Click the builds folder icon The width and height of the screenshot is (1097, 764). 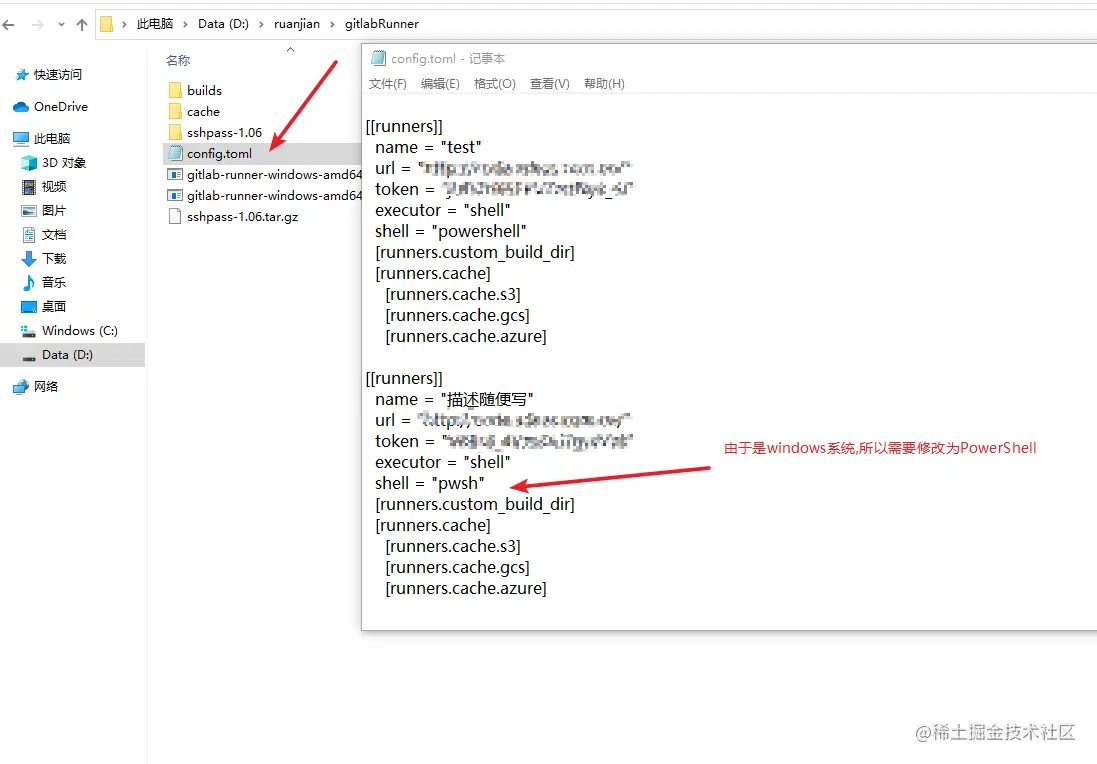coord(175,90)
